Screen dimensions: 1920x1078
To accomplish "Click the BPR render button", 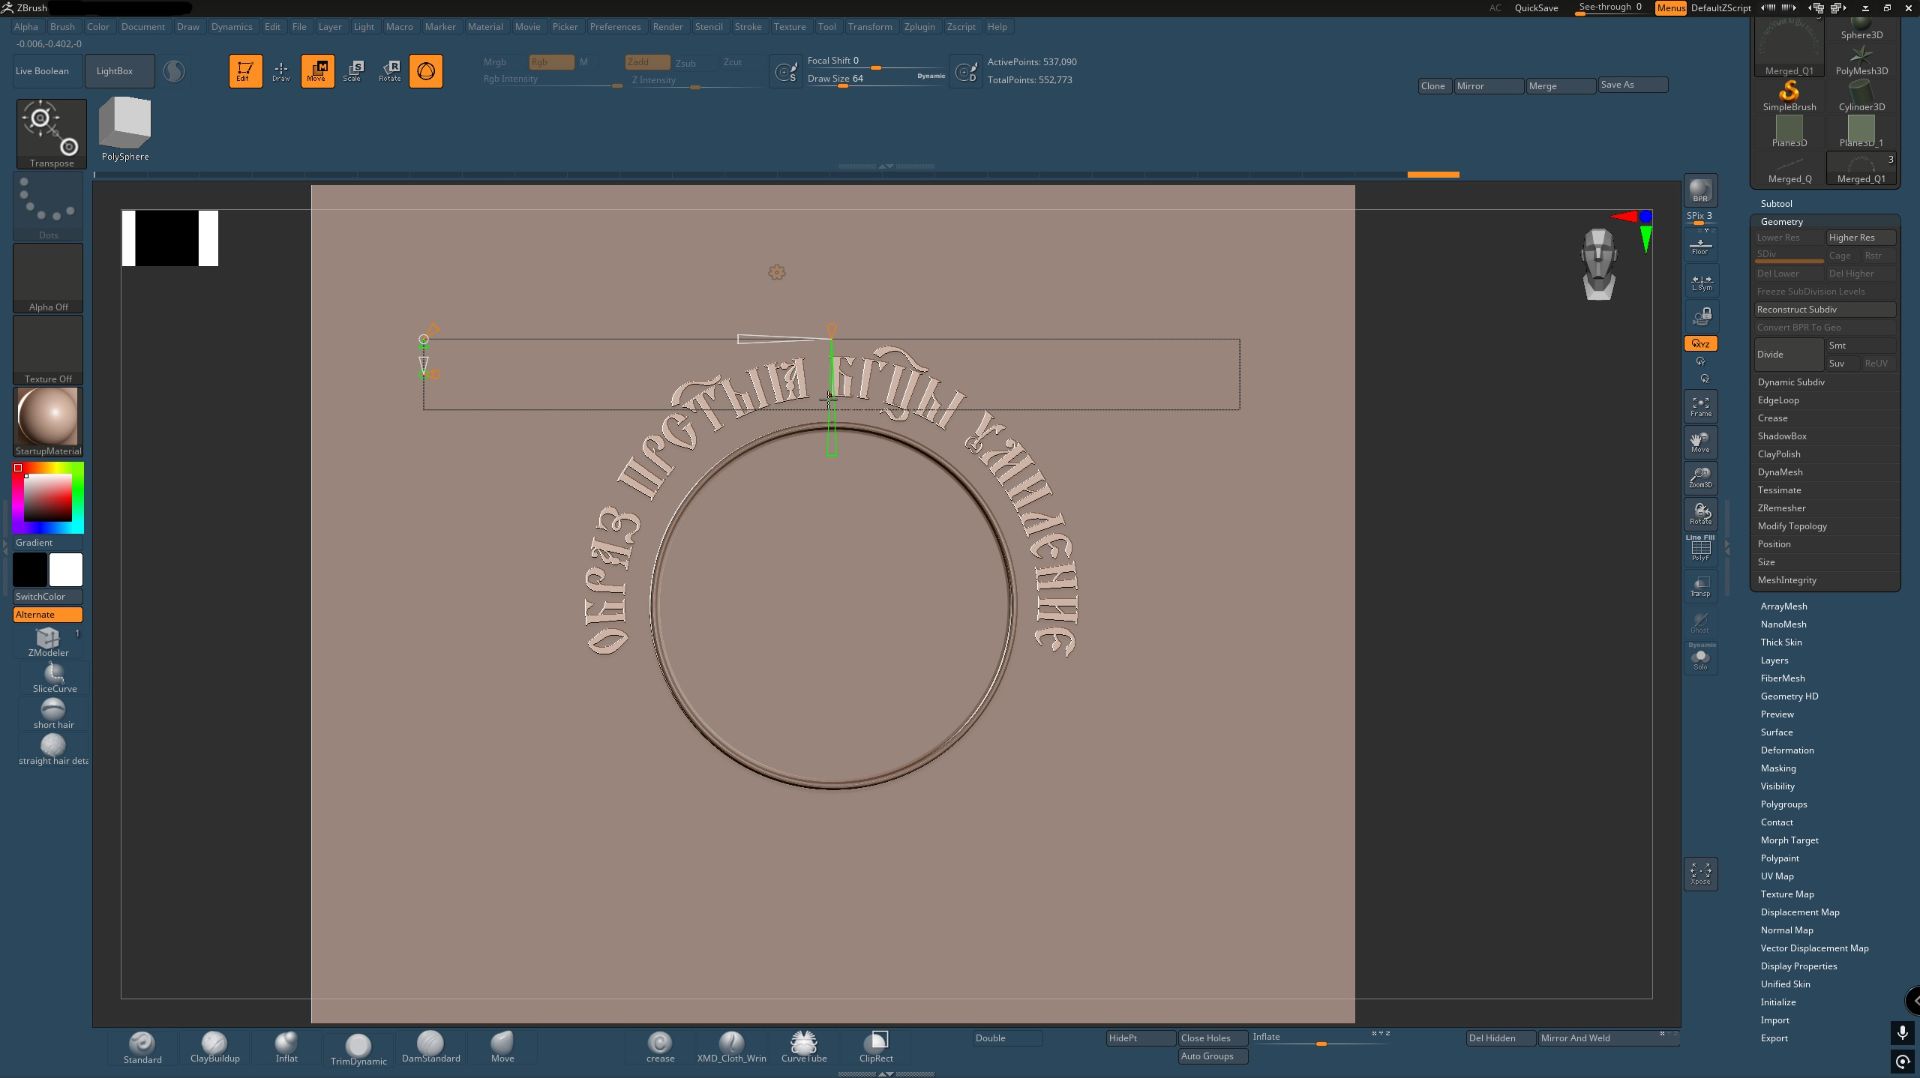I will (x=1700, y=191).
